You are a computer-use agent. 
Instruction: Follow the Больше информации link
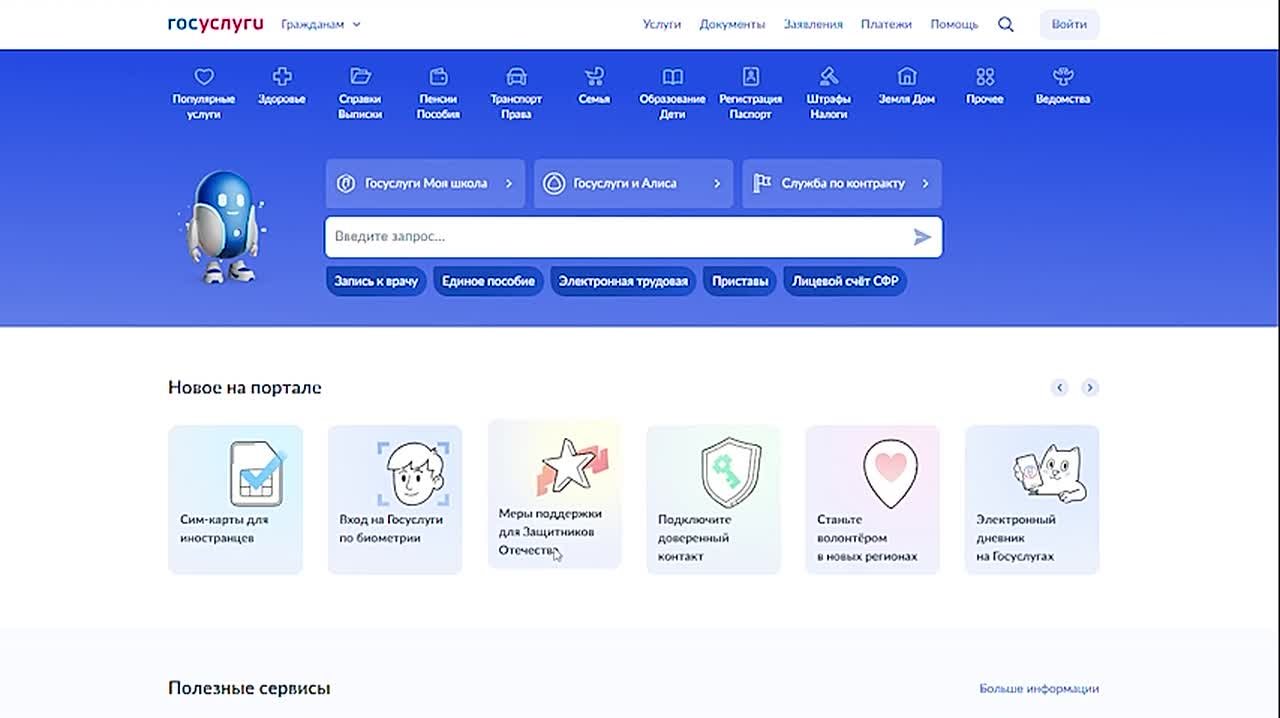point(1038,688)
